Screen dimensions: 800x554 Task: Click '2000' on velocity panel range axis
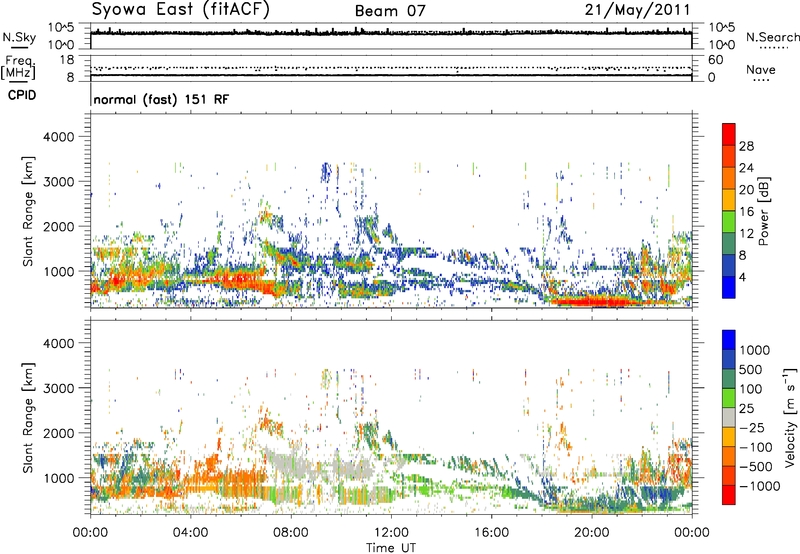(x=58, y=433)
